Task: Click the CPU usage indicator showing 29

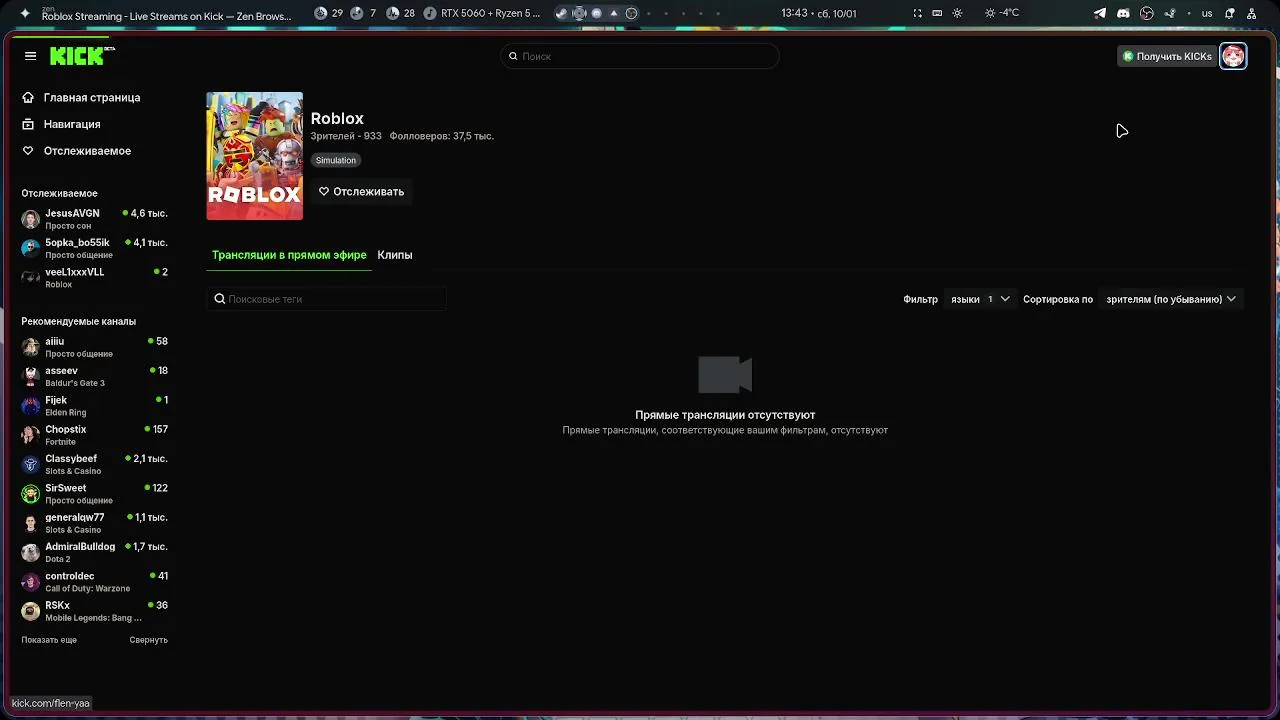Action: 329,13
